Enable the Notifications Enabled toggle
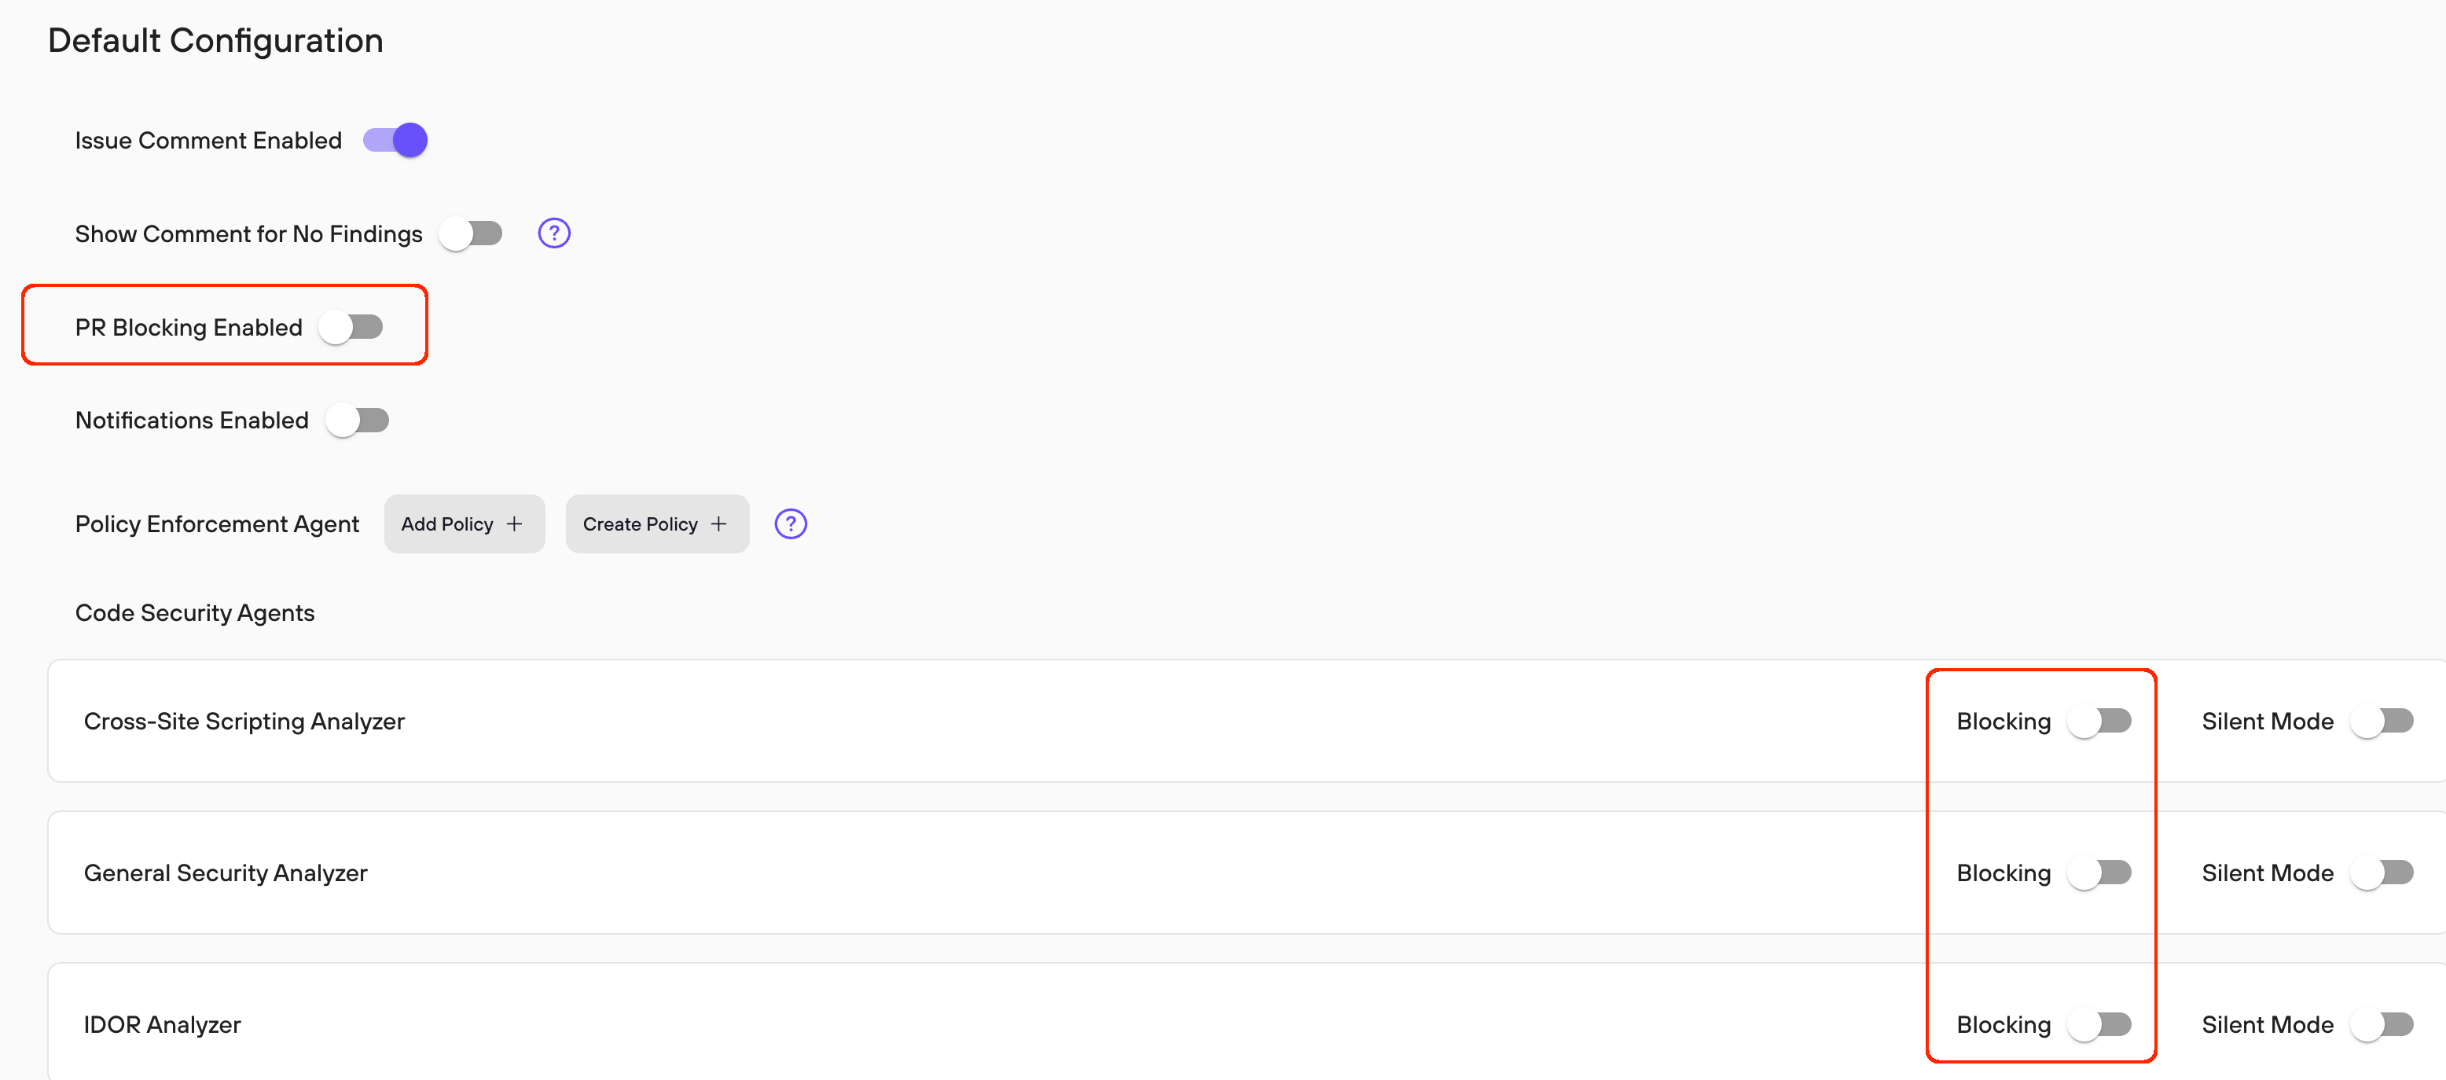 point(357,420)
